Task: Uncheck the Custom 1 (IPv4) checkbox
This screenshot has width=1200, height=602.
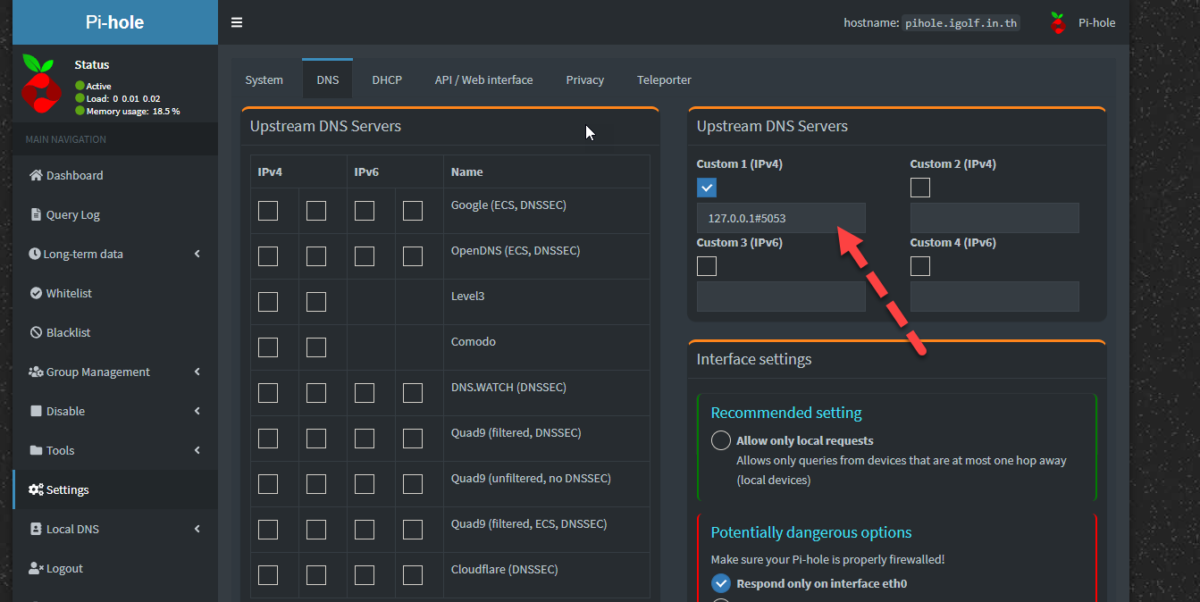Action: (x=707, y=187)
